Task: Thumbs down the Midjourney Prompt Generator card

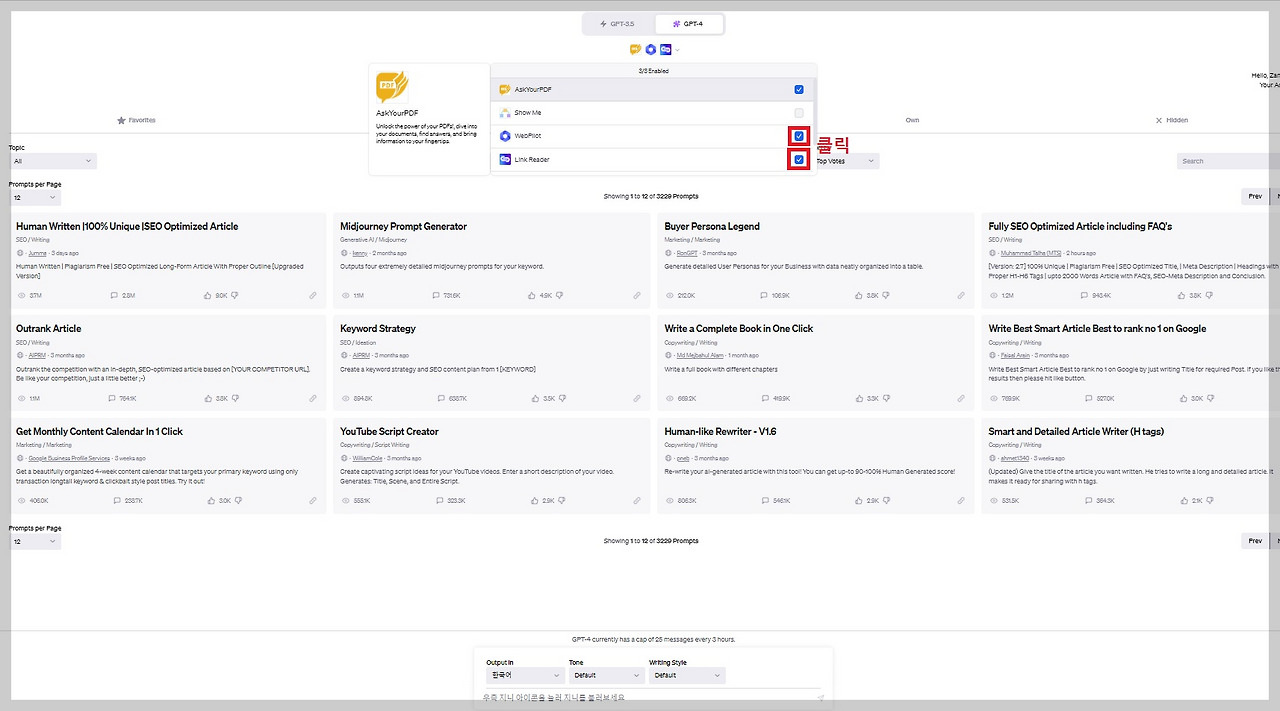Action: (x=559, y=296)
